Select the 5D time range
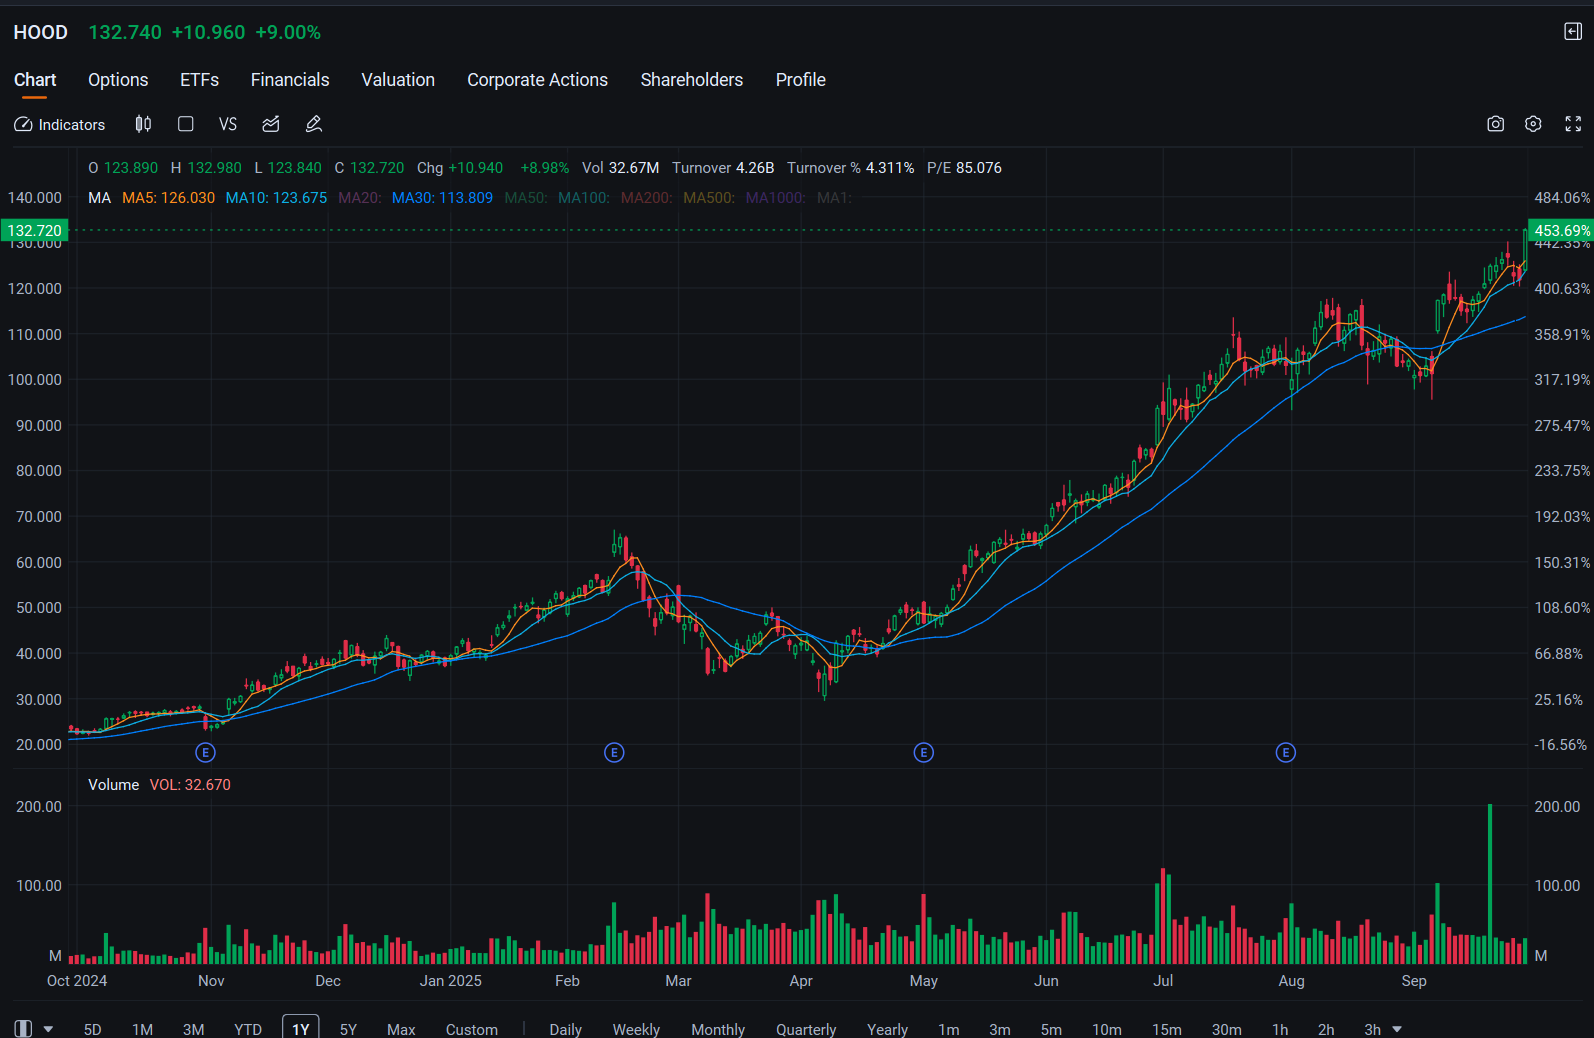Screen dimensions: 1594x1038 pyautogui.click(x=92, y=1029)
